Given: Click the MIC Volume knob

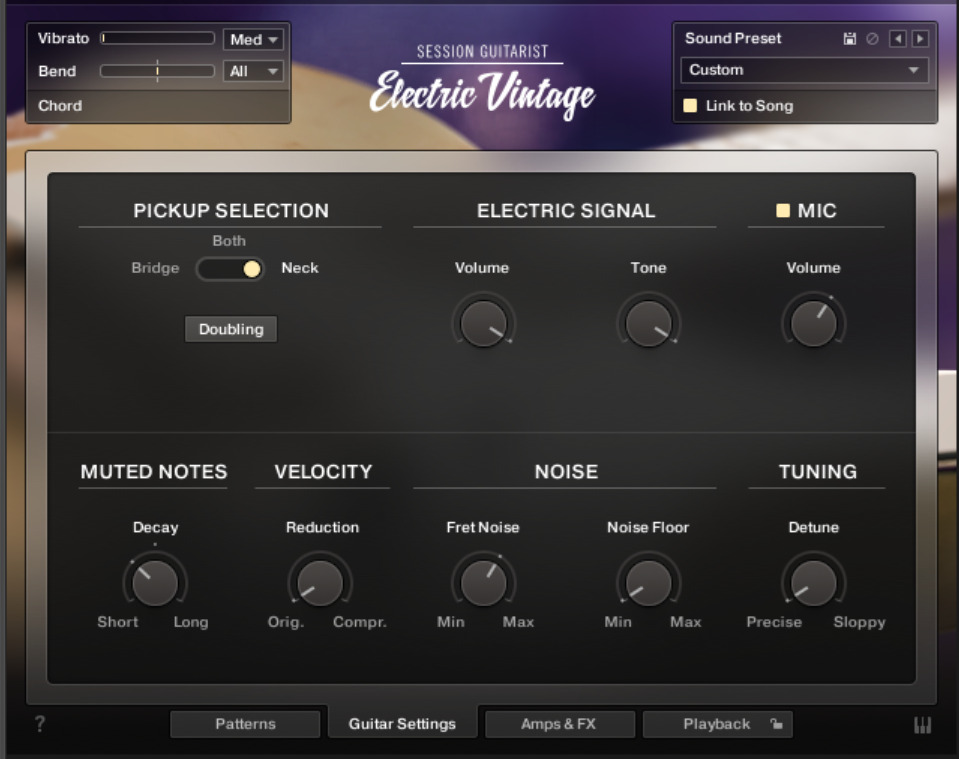Looking at the screenshot, I should point(813,323).
